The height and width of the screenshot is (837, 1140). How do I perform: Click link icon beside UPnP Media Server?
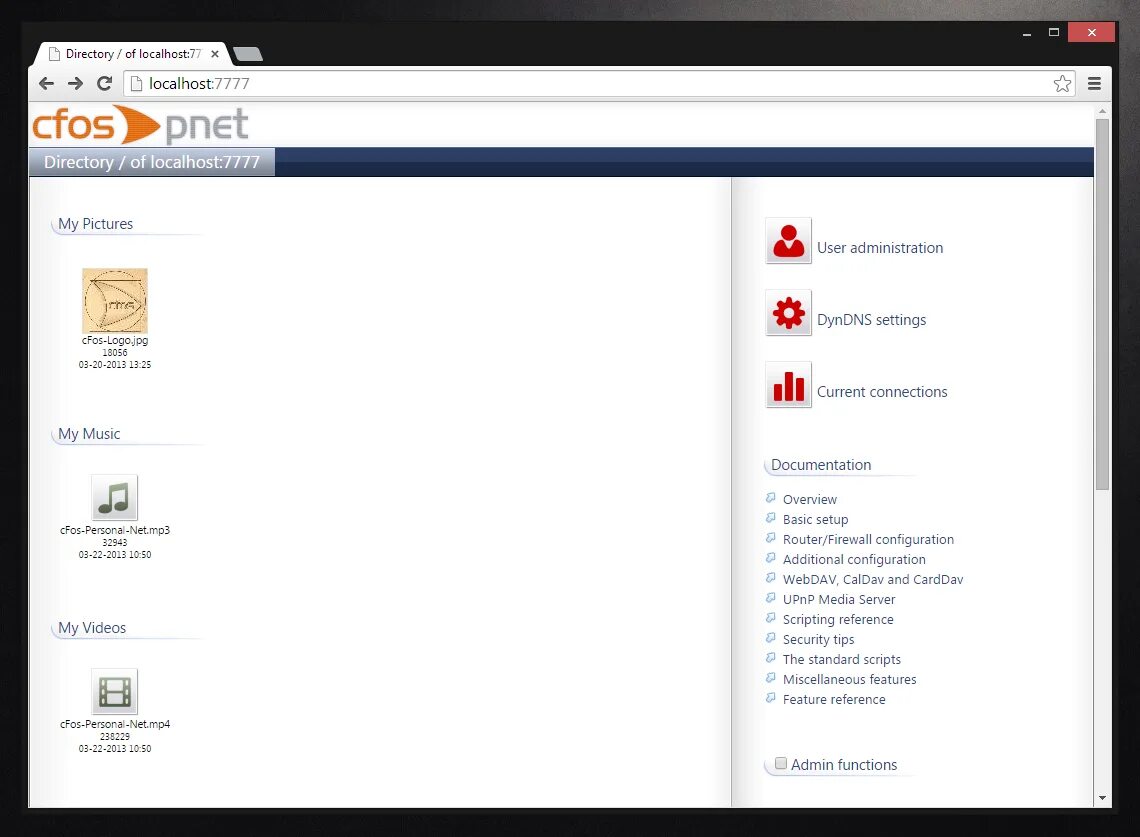771,598
